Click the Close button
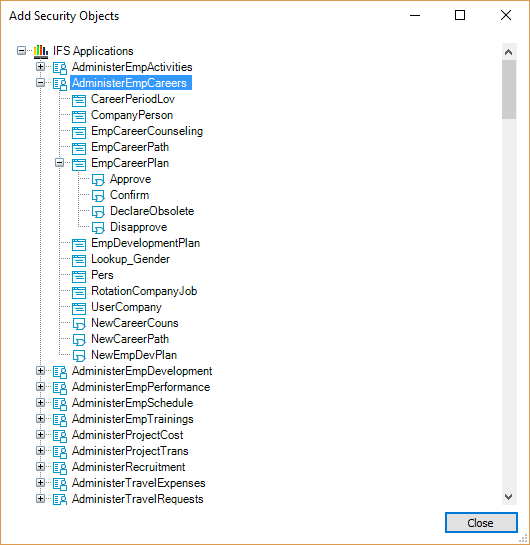 coord(481,523)
